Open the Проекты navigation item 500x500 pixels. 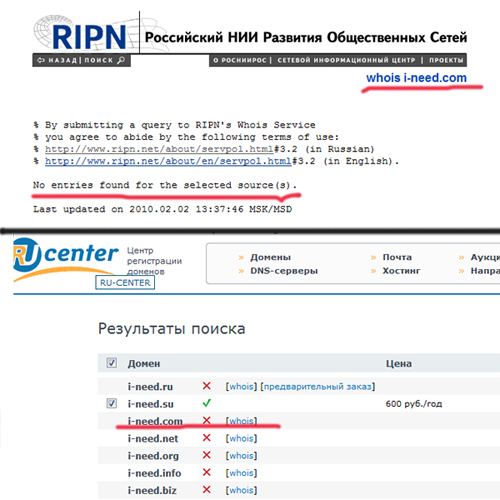[446, 60]
